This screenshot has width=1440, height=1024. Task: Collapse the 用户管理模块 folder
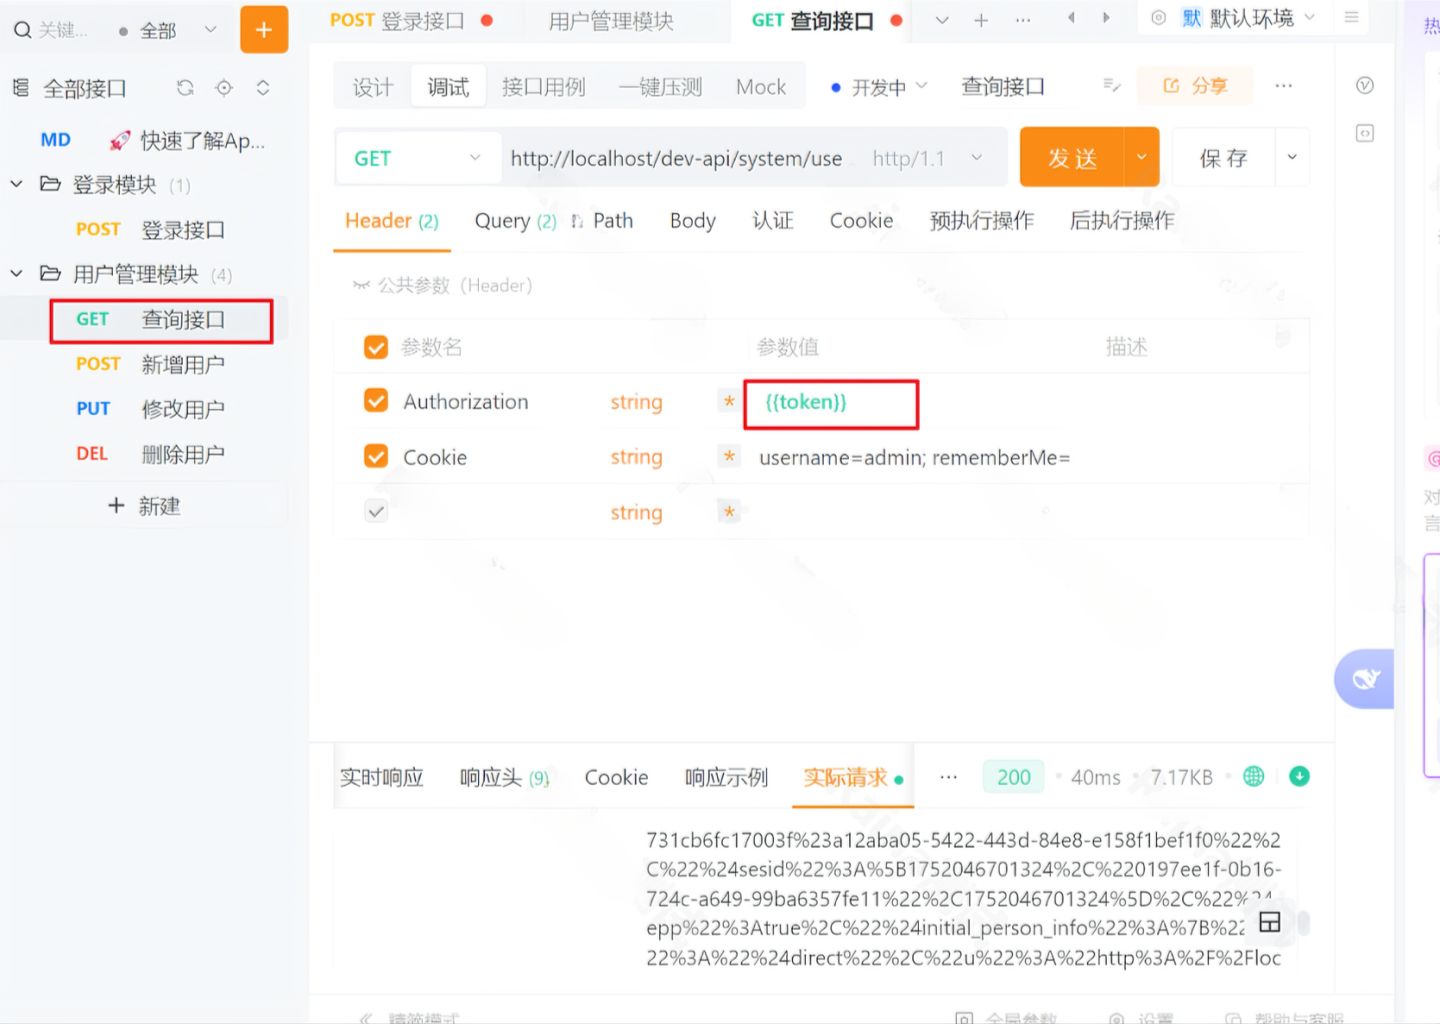[16, 273]
